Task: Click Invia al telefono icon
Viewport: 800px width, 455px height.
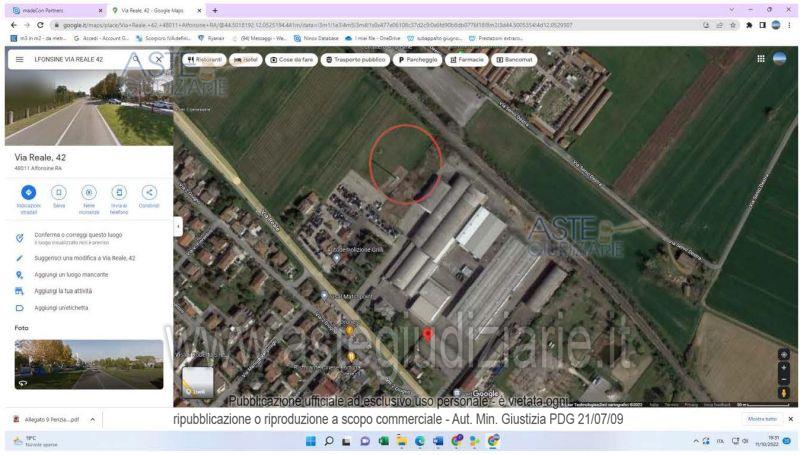Action: (119, 192)
